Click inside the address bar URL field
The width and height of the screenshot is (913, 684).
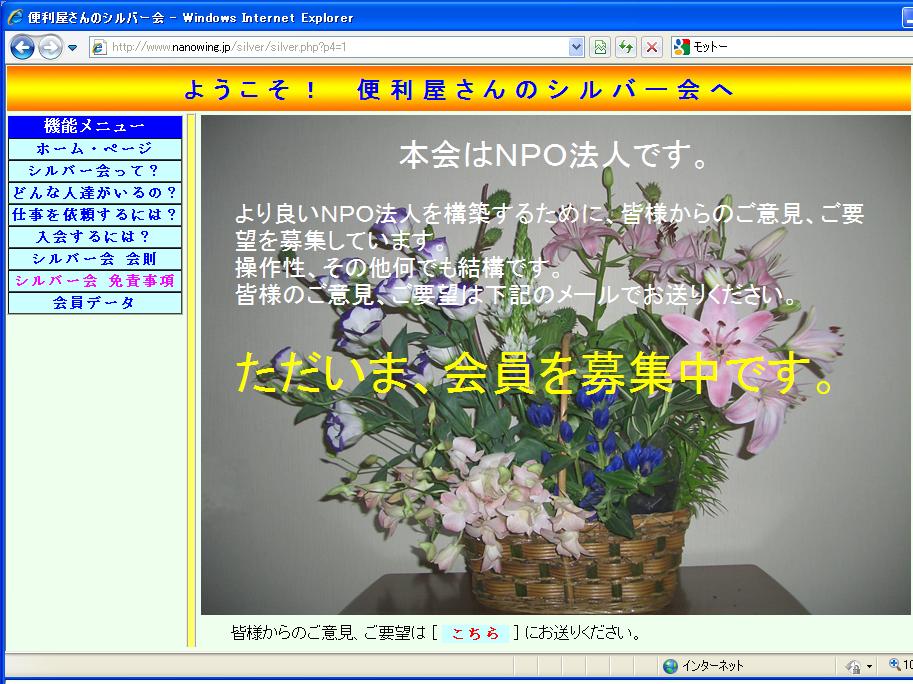click(x=330, y=47)
